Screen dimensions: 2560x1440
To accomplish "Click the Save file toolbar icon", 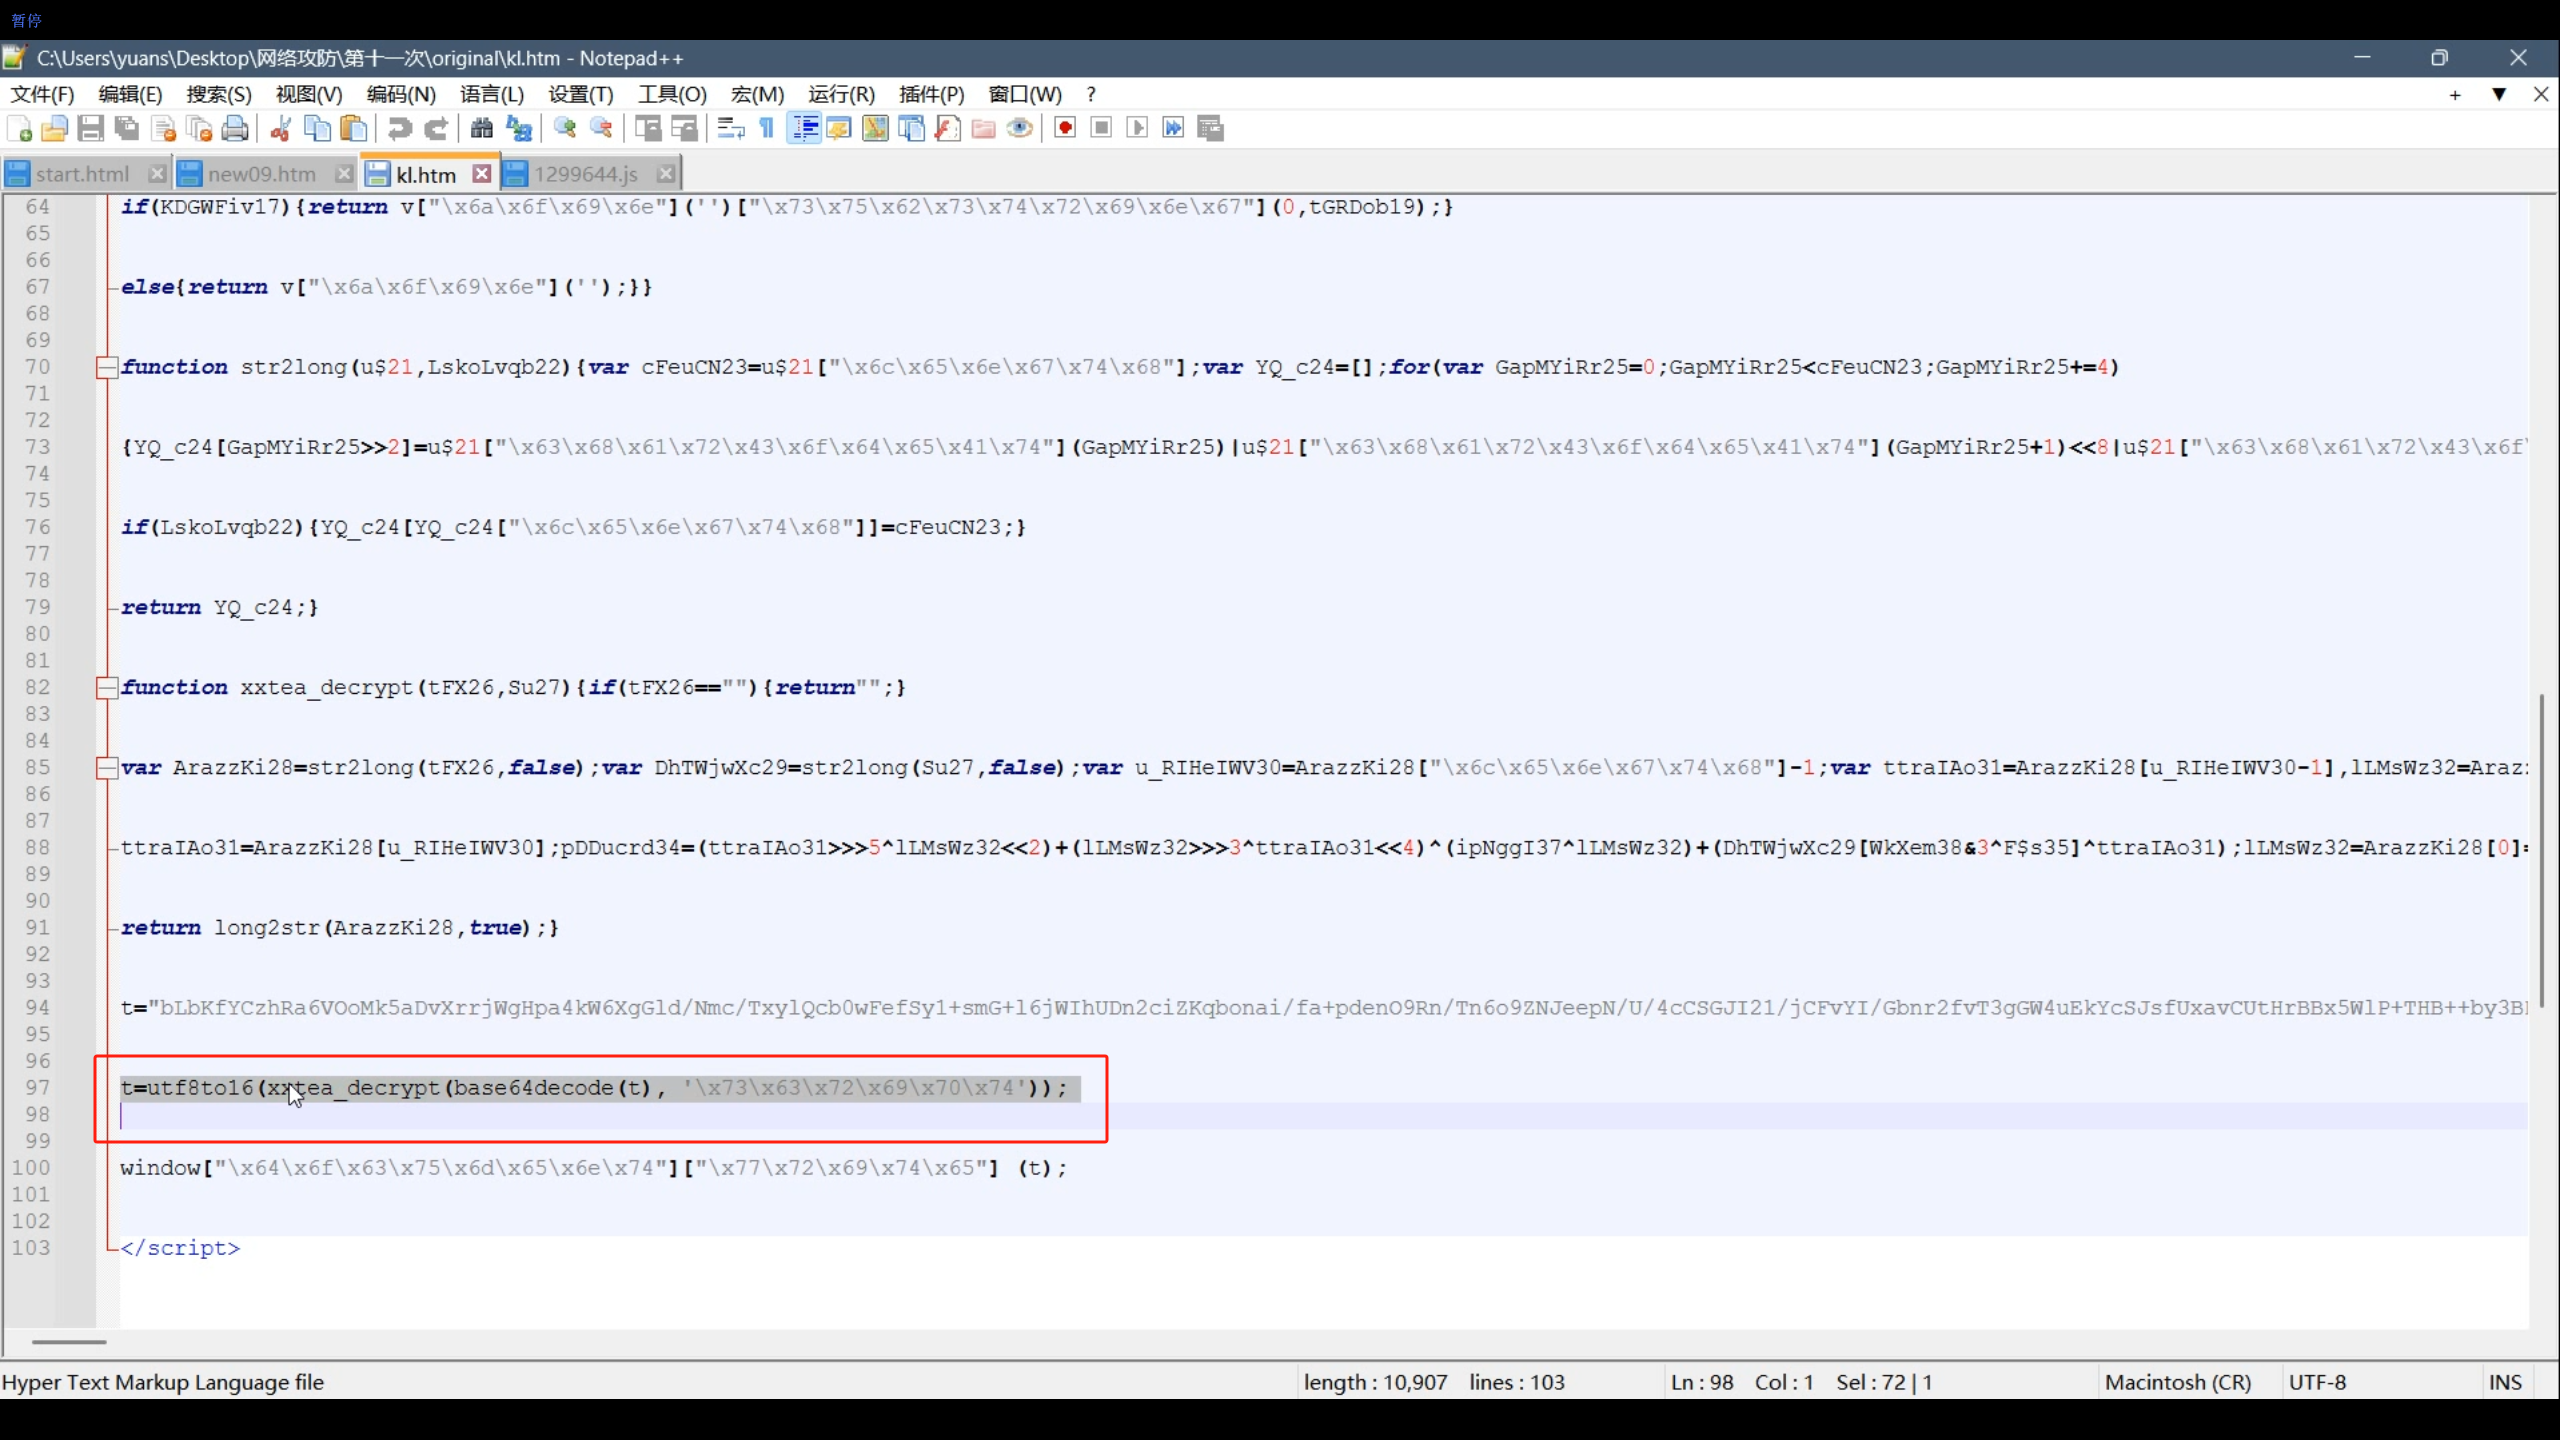I will pos(91,128).
